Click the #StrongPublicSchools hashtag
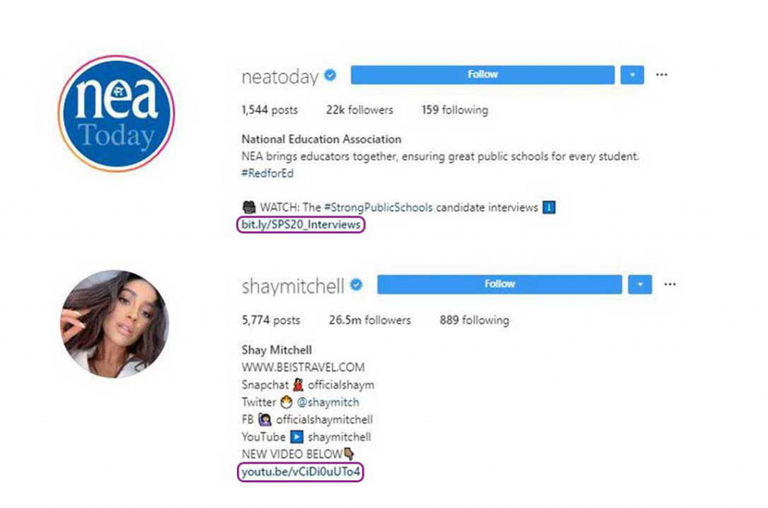The width and height of the screenshot is (768, 508). click(378, 207)
